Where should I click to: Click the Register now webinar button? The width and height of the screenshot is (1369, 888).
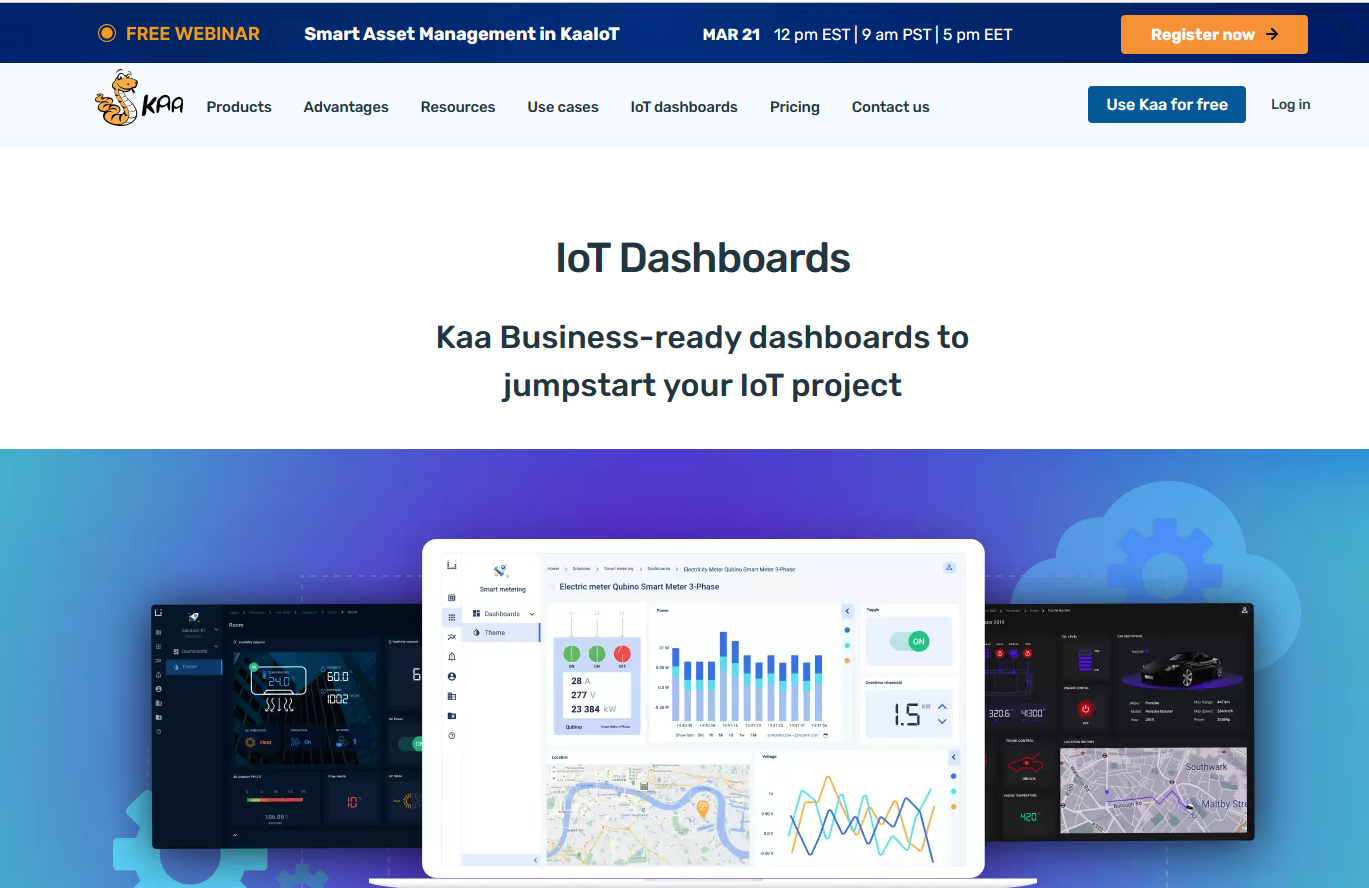1214,34
